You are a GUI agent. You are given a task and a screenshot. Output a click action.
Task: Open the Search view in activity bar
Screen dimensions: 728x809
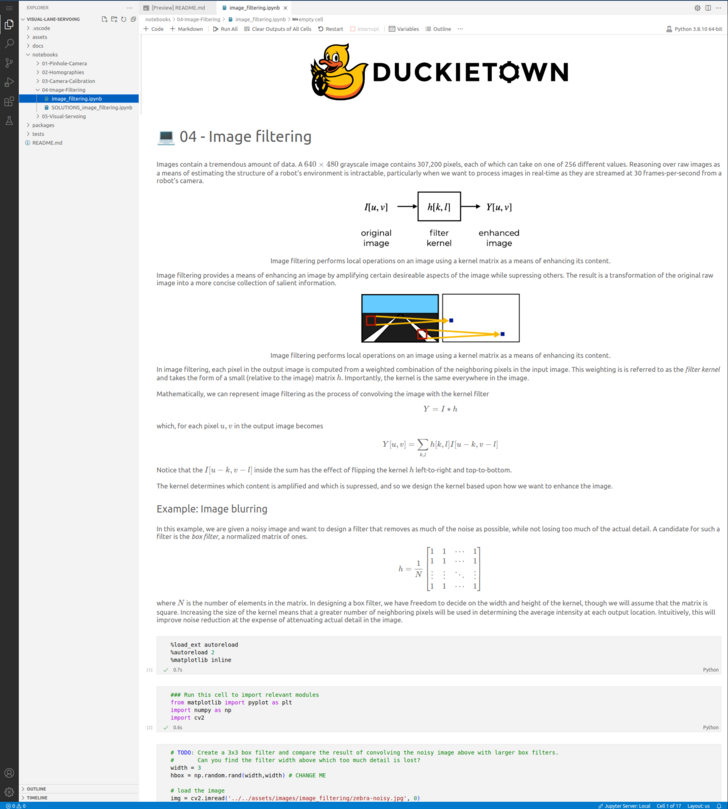[9, 44]
